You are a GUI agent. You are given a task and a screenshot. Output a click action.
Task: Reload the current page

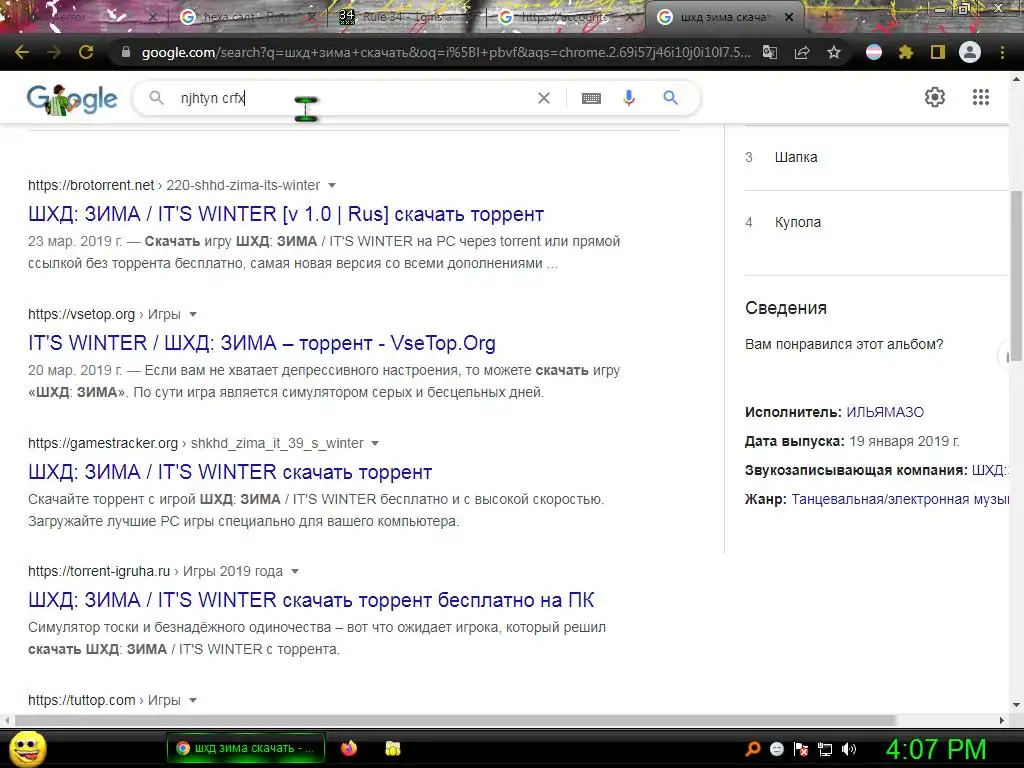(86, 52)
